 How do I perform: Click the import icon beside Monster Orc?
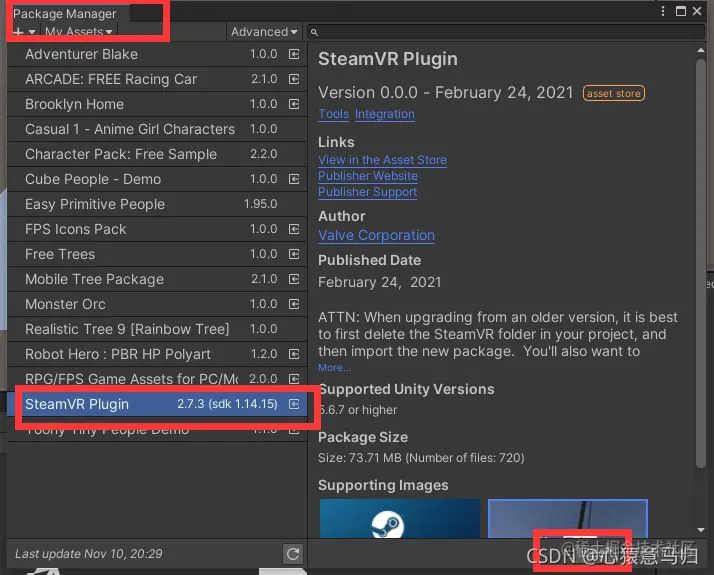[294, 304]
